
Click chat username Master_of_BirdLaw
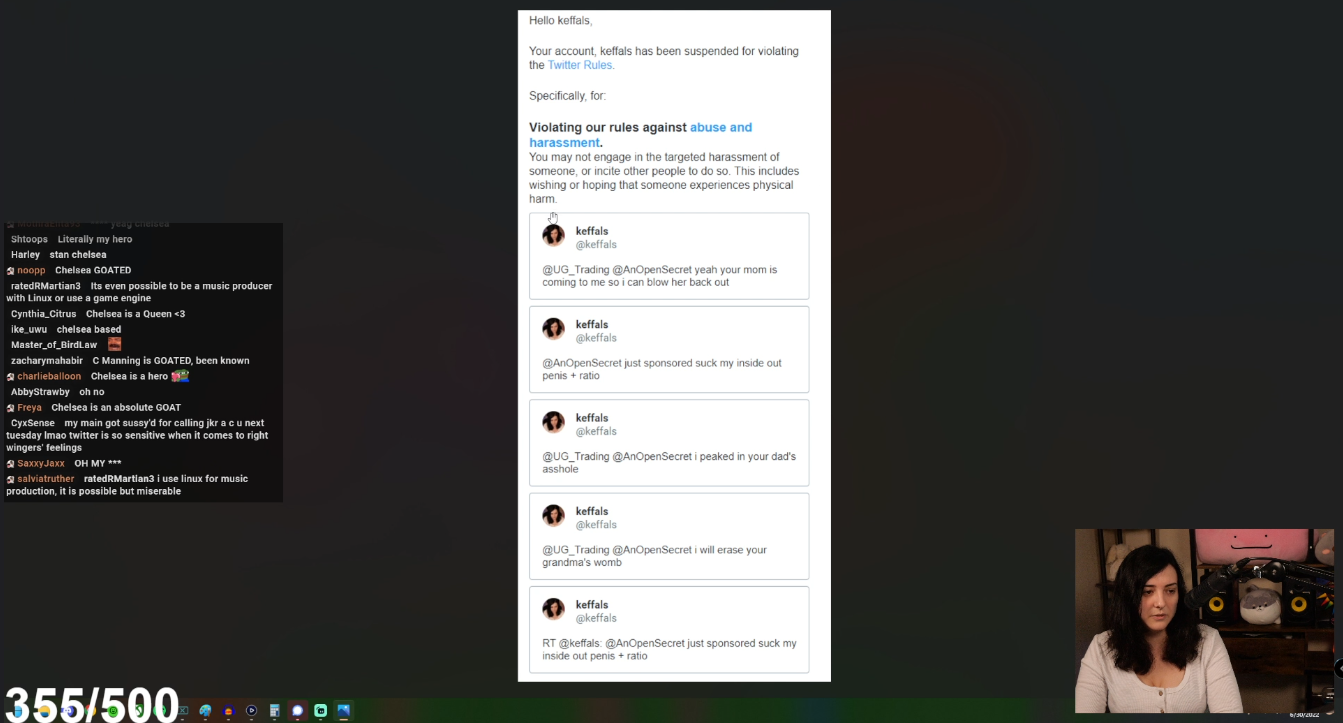(x=54, y=345)
